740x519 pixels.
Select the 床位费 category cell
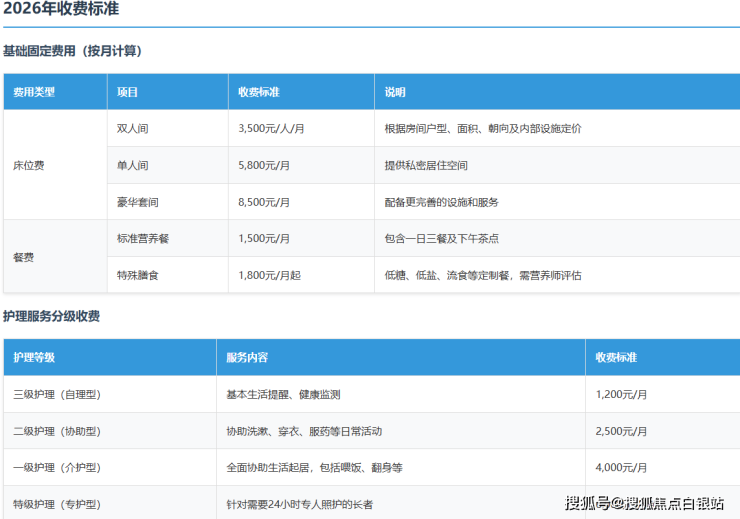28,165
